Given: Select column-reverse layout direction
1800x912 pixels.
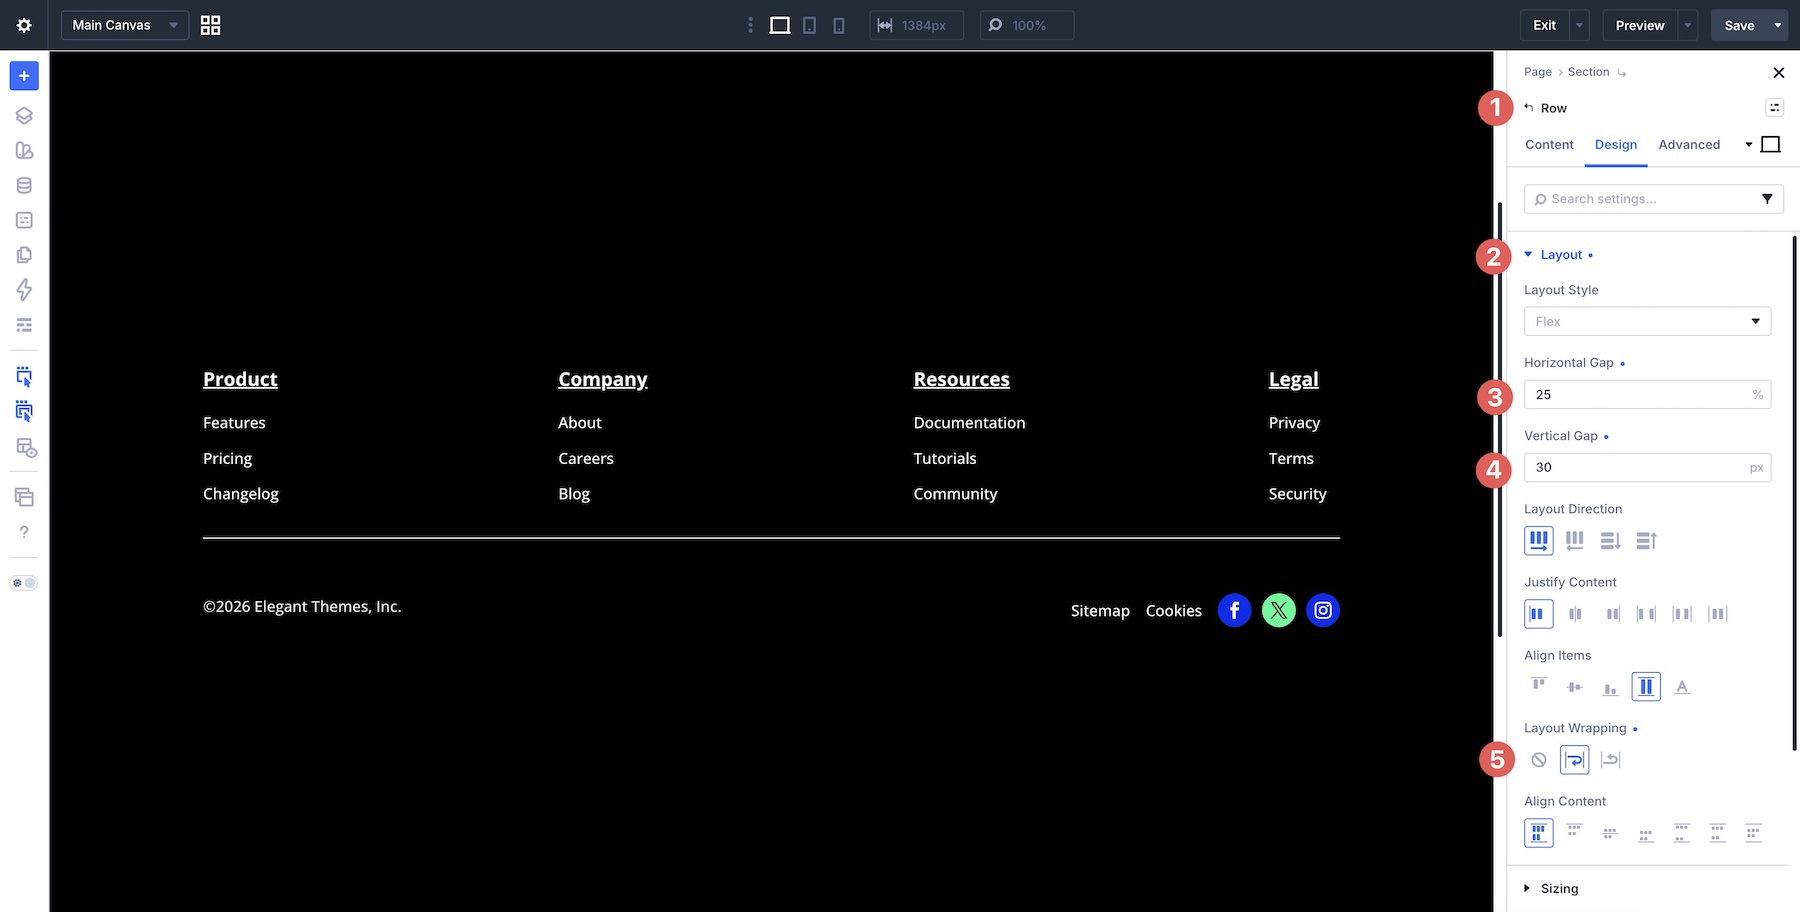Looking at the screenshot, I should (x=1646, y=541).
